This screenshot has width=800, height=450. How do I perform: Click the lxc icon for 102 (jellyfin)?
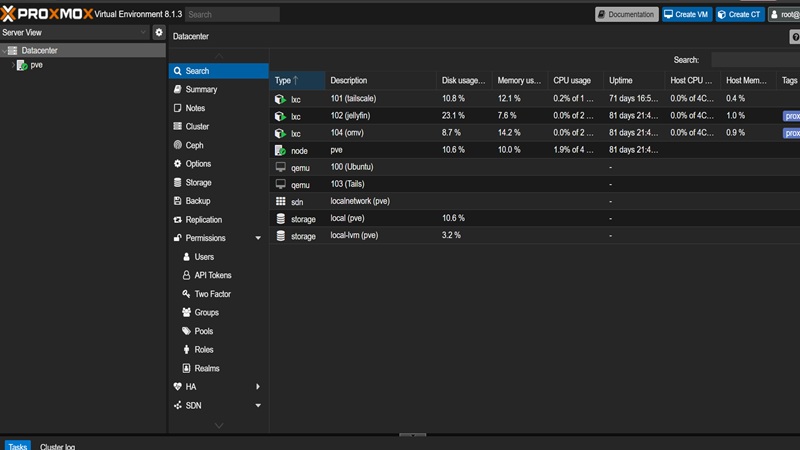[x=280, y=116]
